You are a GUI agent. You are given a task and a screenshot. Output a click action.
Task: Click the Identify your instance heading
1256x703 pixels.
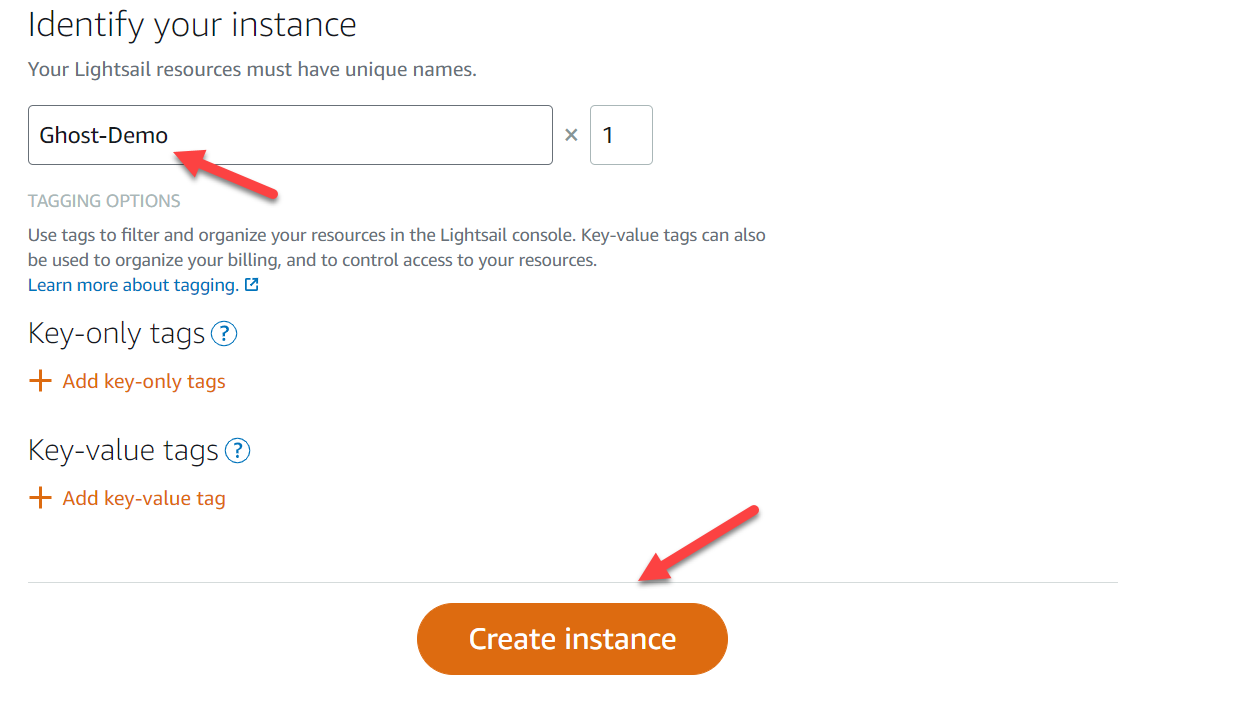(x=192, y=24)
